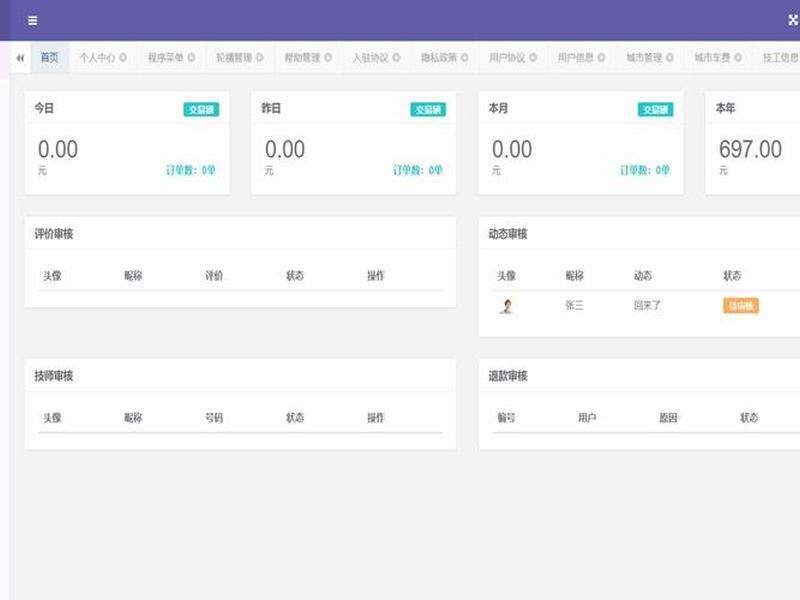Close the 轮播管理 tab
Screen dimensions: 800x600
260,58
